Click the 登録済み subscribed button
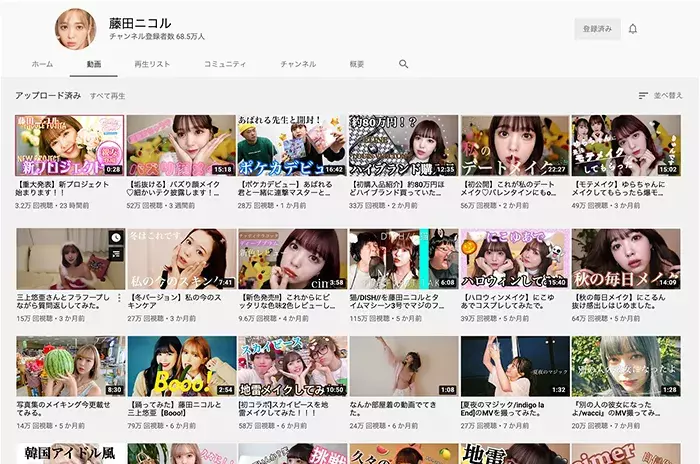This screenshot has height=464, width=700. pos(597,29)
